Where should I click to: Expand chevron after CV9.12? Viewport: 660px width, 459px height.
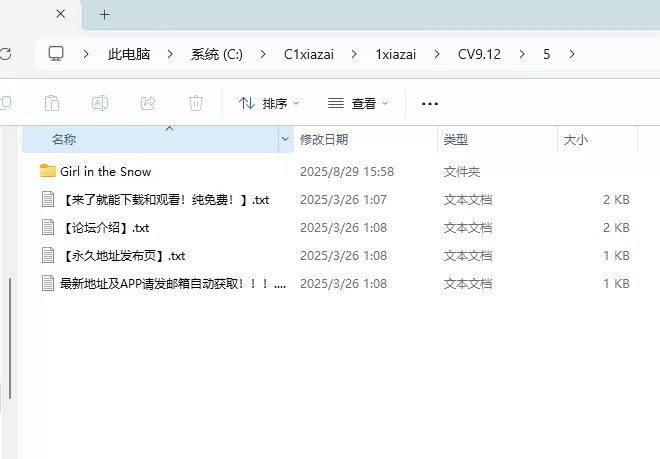click(x=522, y=54)
